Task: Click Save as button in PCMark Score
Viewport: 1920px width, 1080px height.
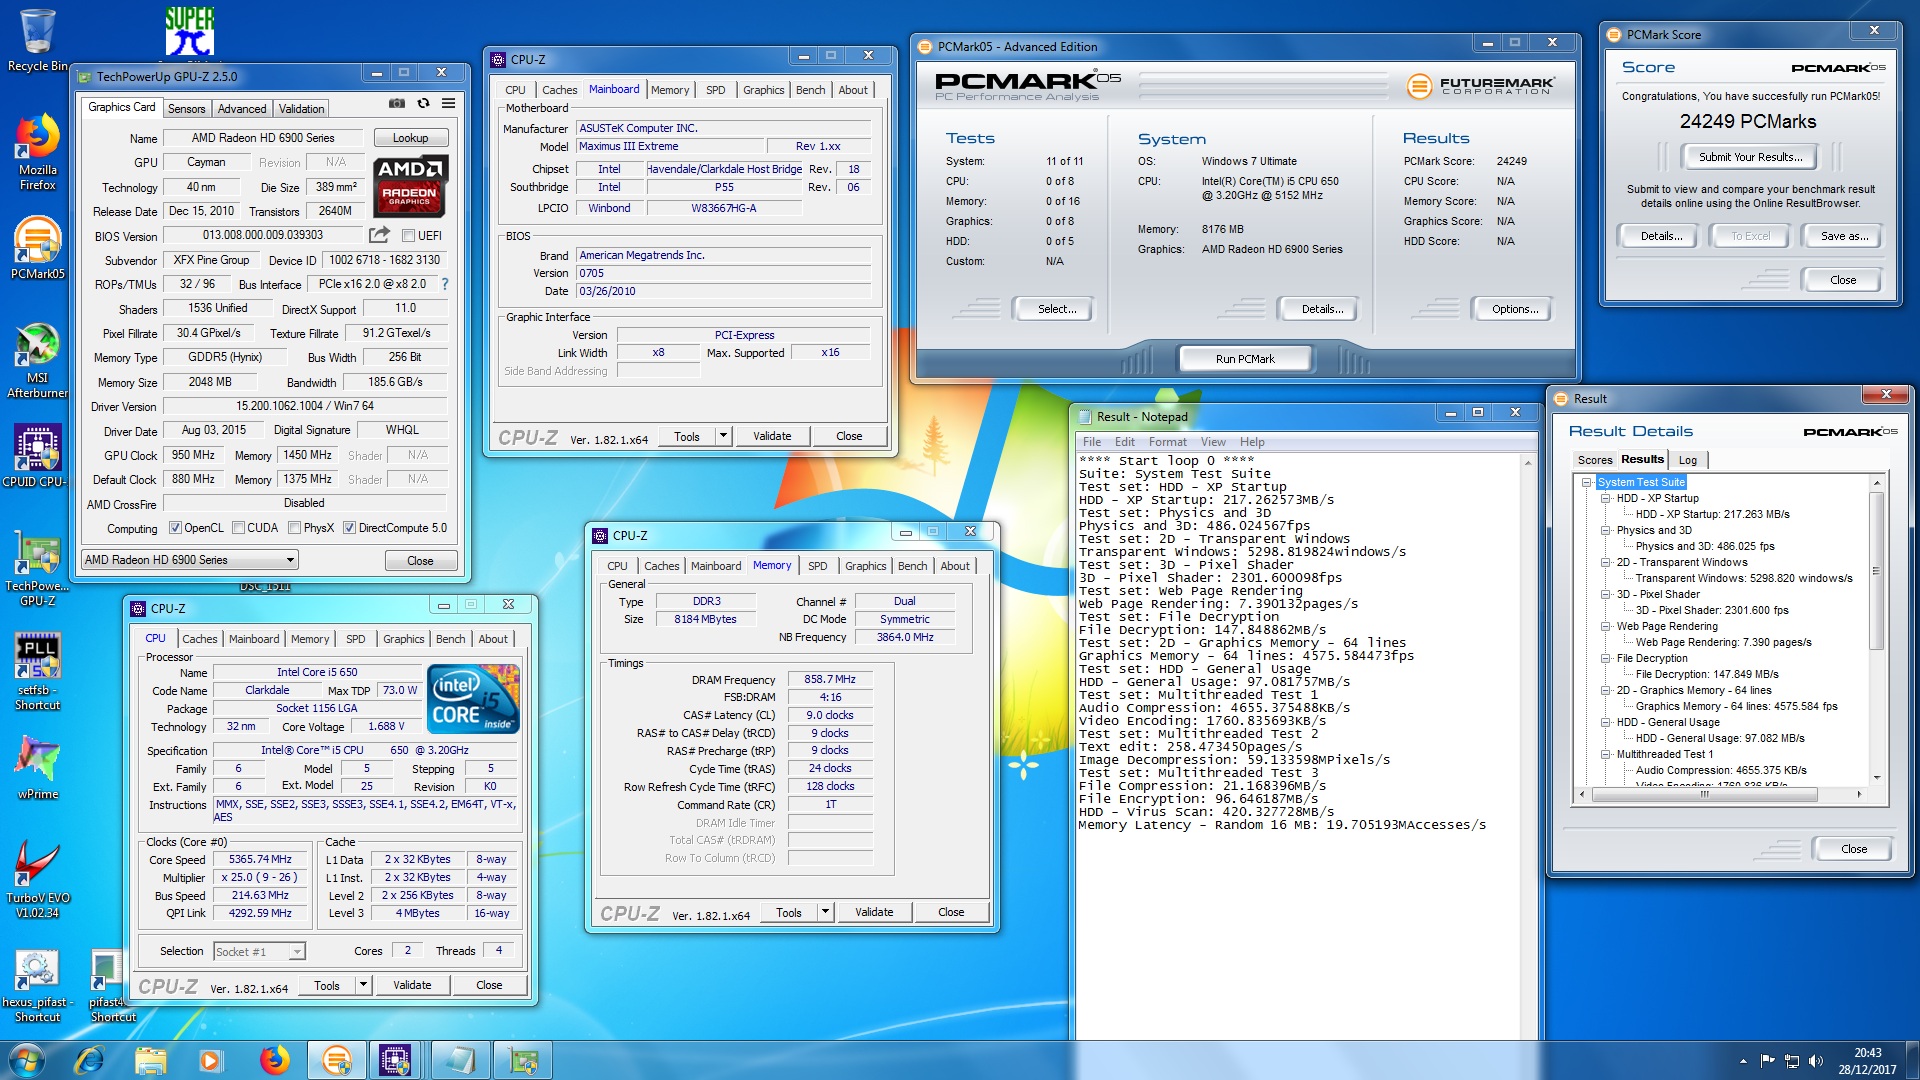Action: [x=1843, y=236]
